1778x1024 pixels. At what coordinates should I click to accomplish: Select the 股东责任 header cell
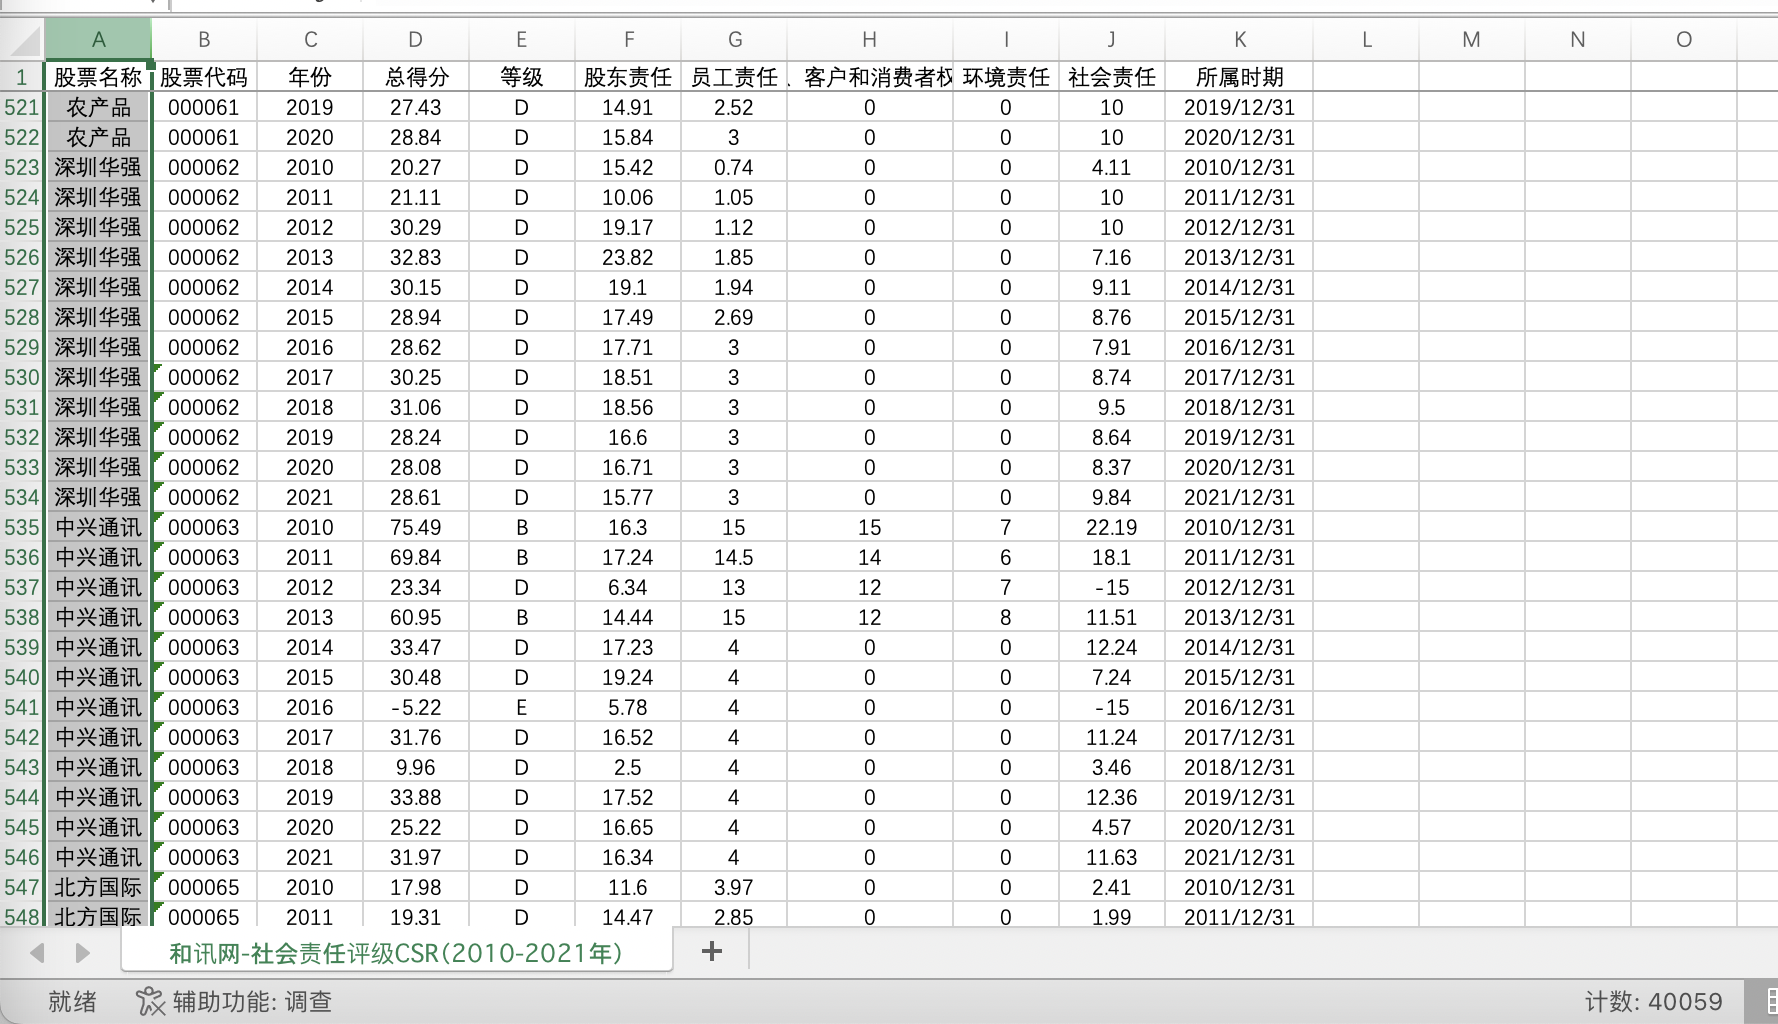coord(628,77)
